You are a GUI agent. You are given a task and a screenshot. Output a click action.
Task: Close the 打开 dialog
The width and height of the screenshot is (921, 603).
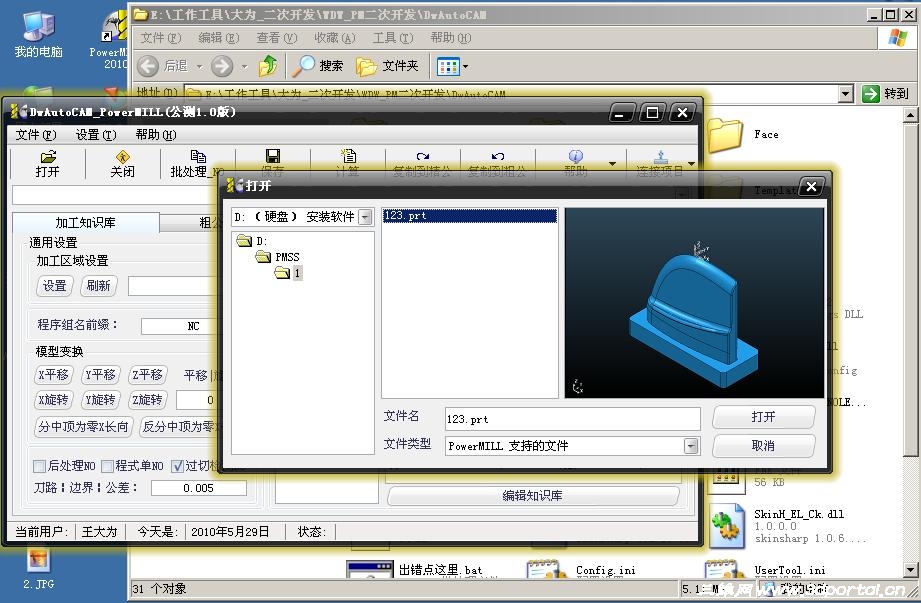click(x=811, y=186)
